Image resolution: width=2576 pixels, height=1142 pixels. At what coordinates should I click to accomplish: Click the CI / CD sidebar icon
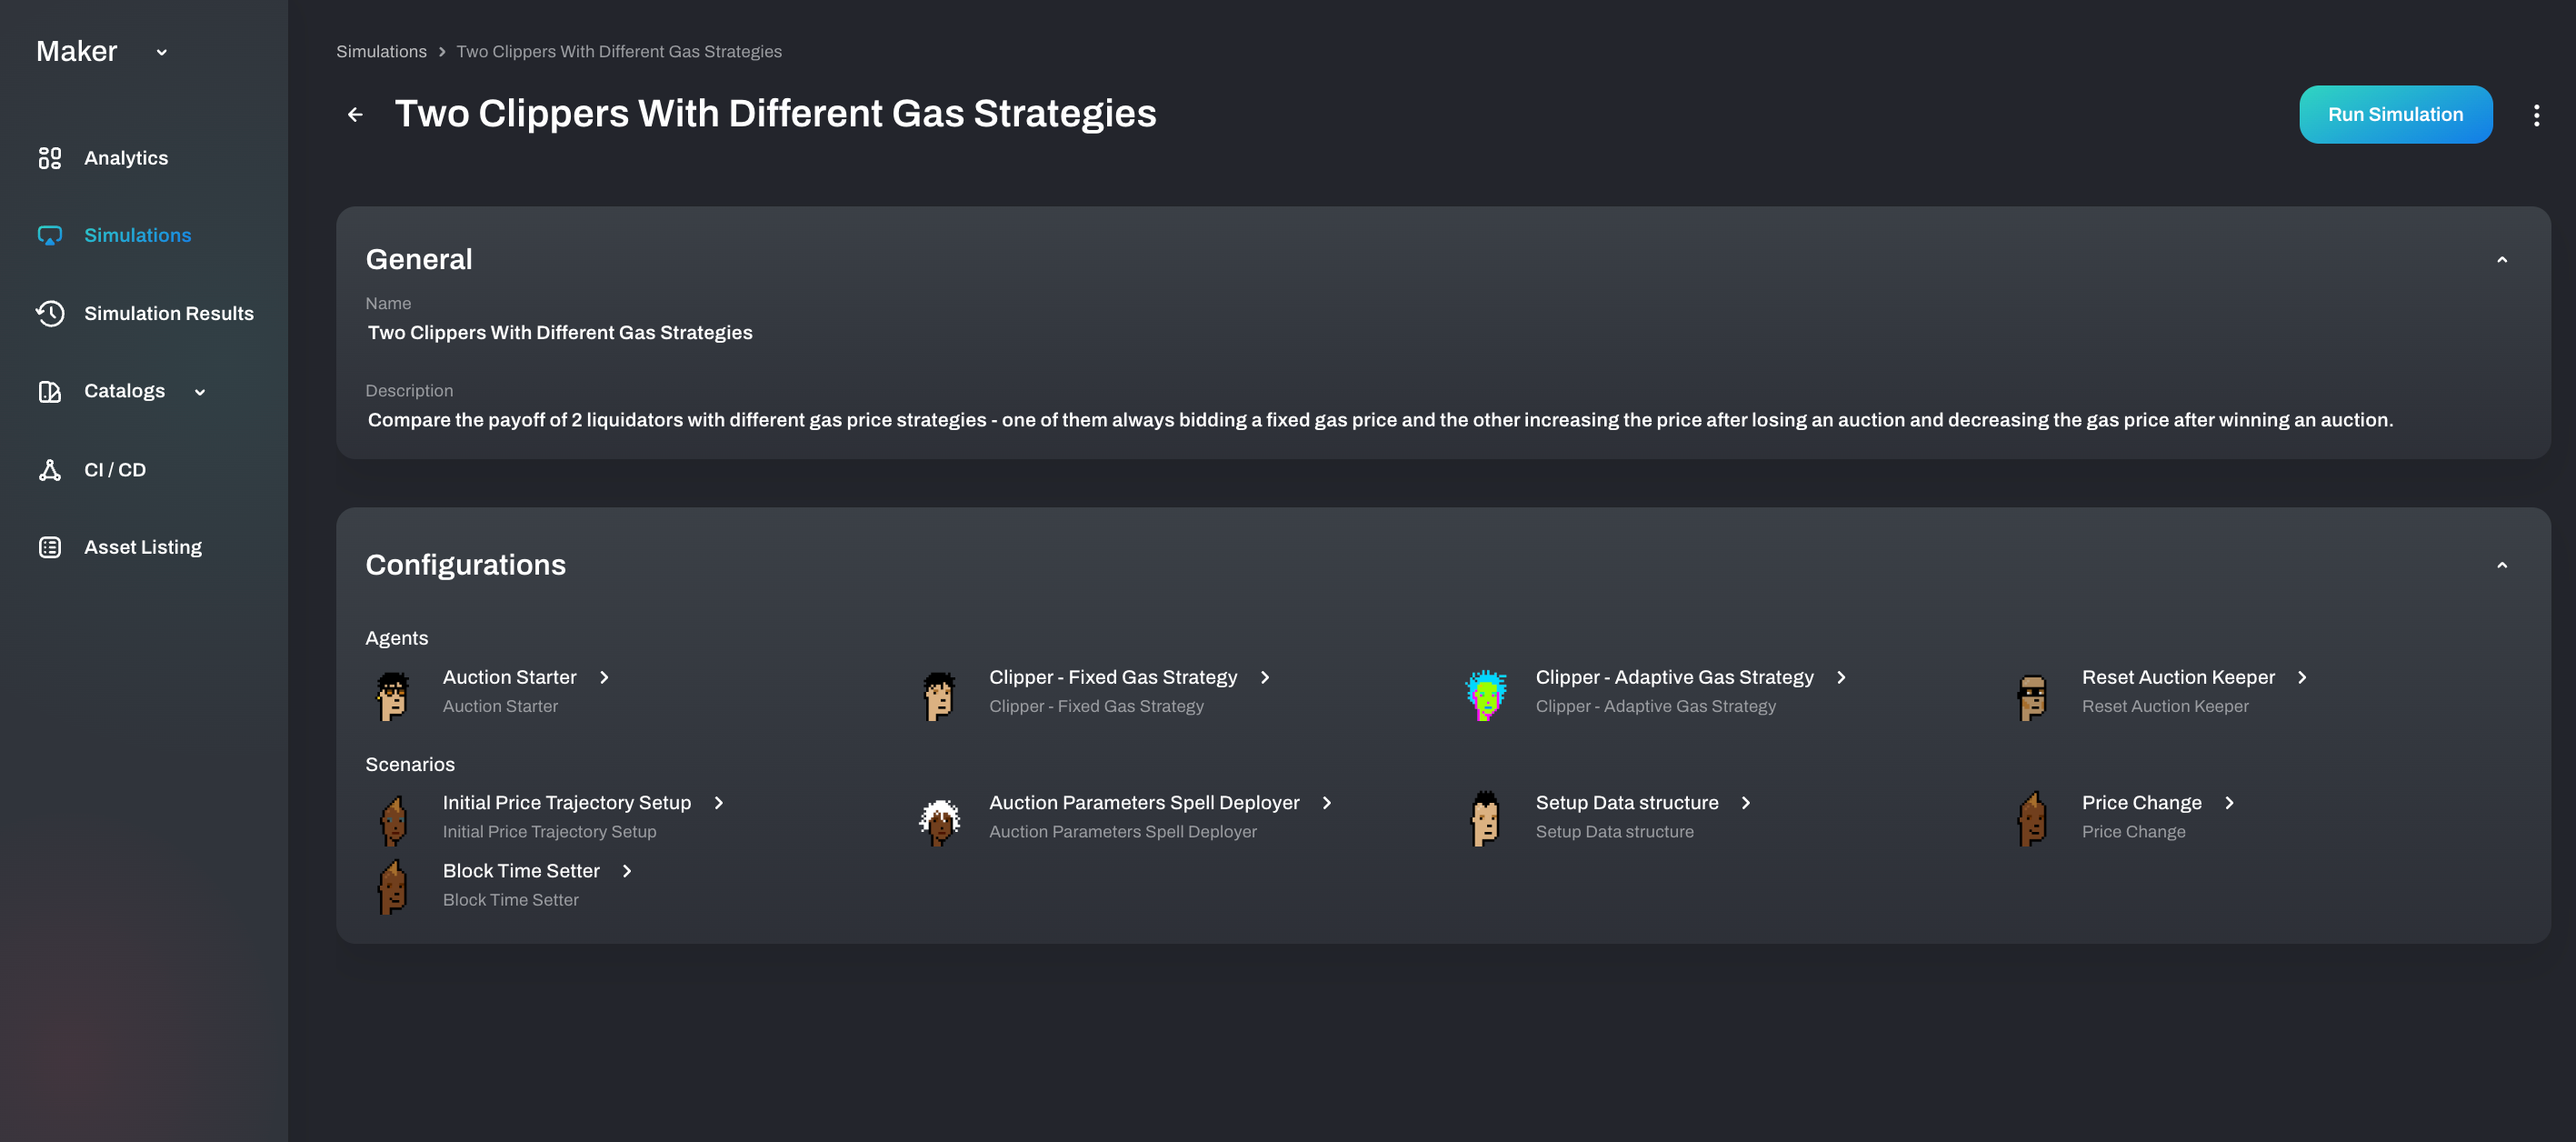(x=50, y=470)
